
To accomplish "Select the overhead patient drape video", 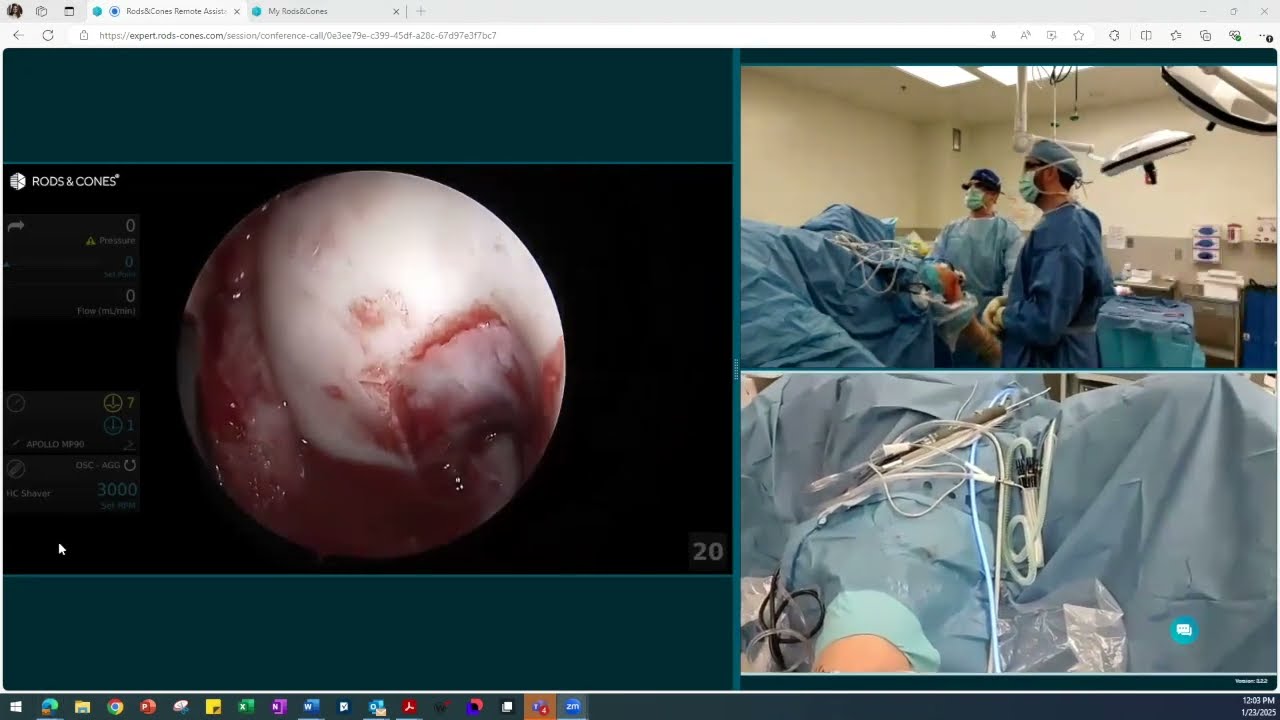I will [1008, 523].
